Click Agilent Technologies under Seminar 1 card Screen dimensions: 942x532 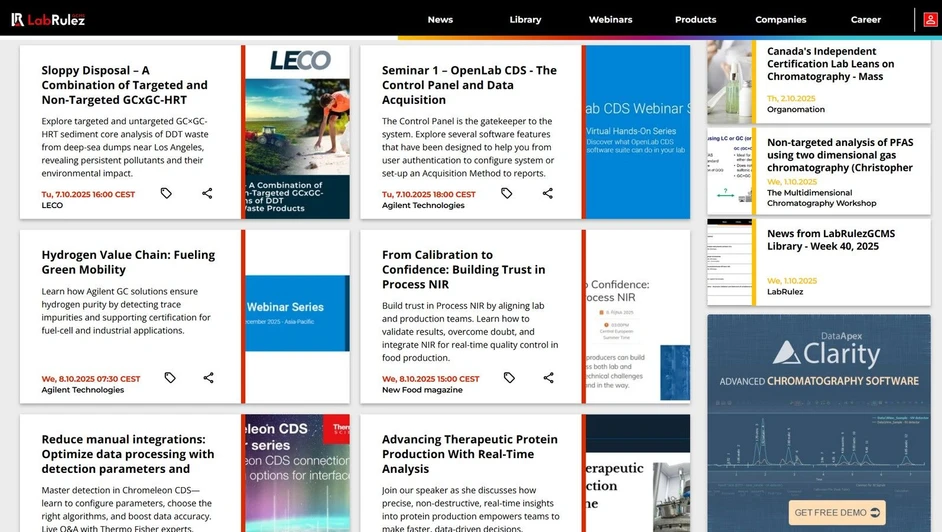point(423,205)
